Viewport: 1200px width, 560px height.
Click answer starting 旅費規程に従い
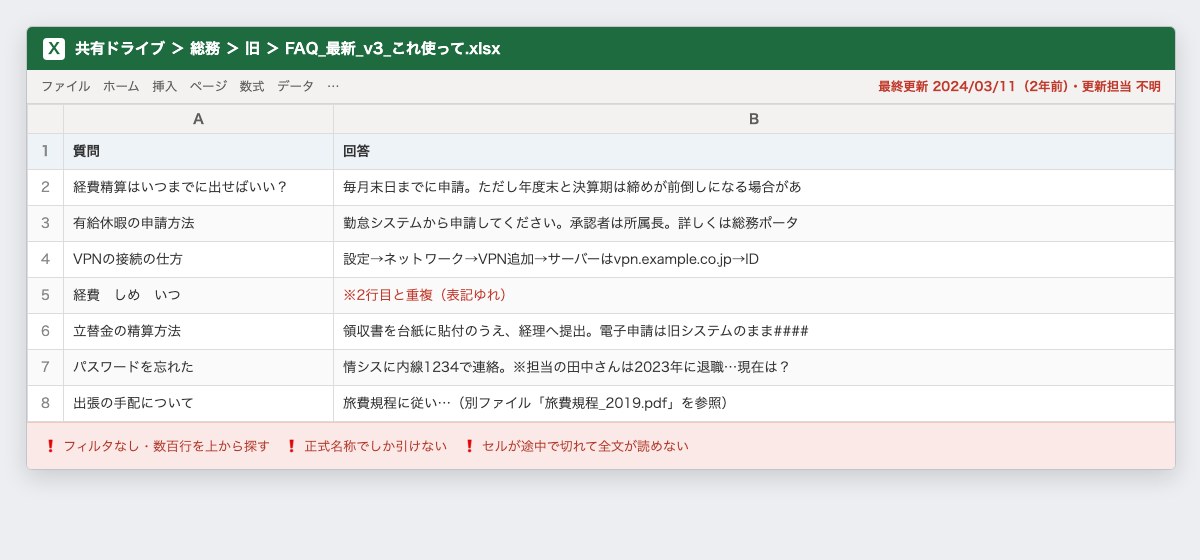pos(754,403)
